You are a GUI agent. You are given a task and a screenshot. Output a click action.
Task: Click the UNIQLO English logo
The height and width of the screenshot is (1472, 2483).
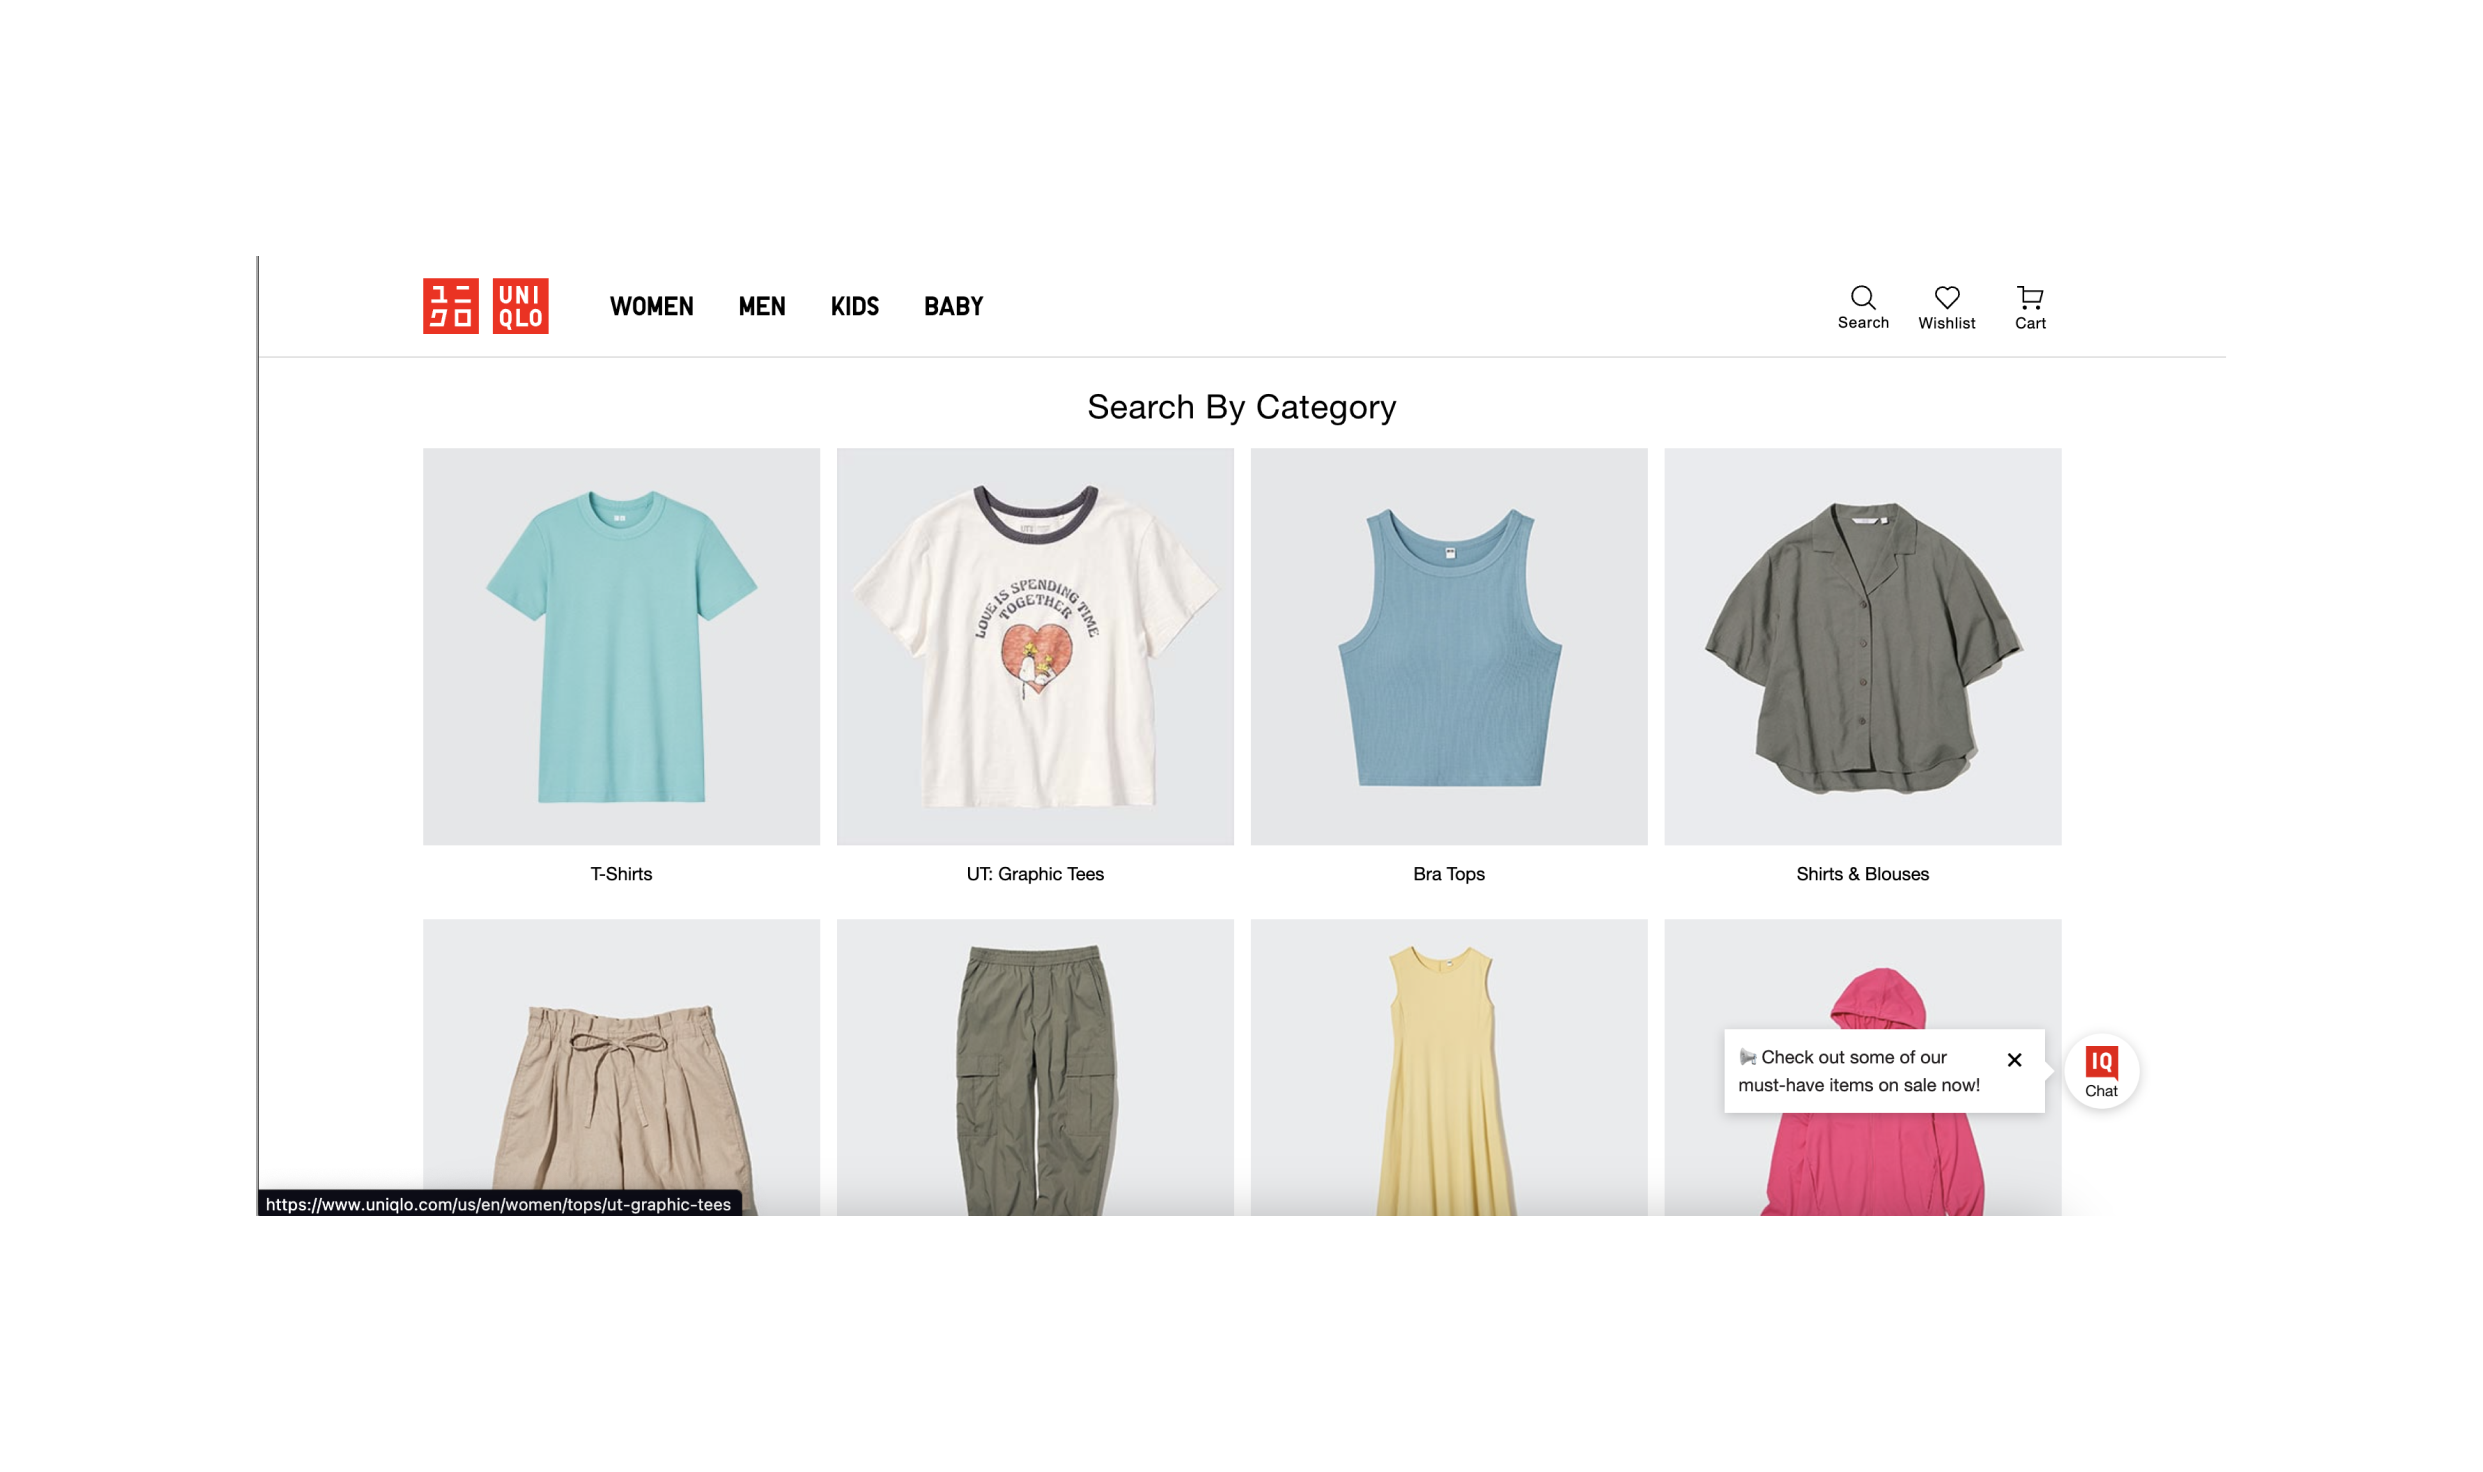coord(520,306)
